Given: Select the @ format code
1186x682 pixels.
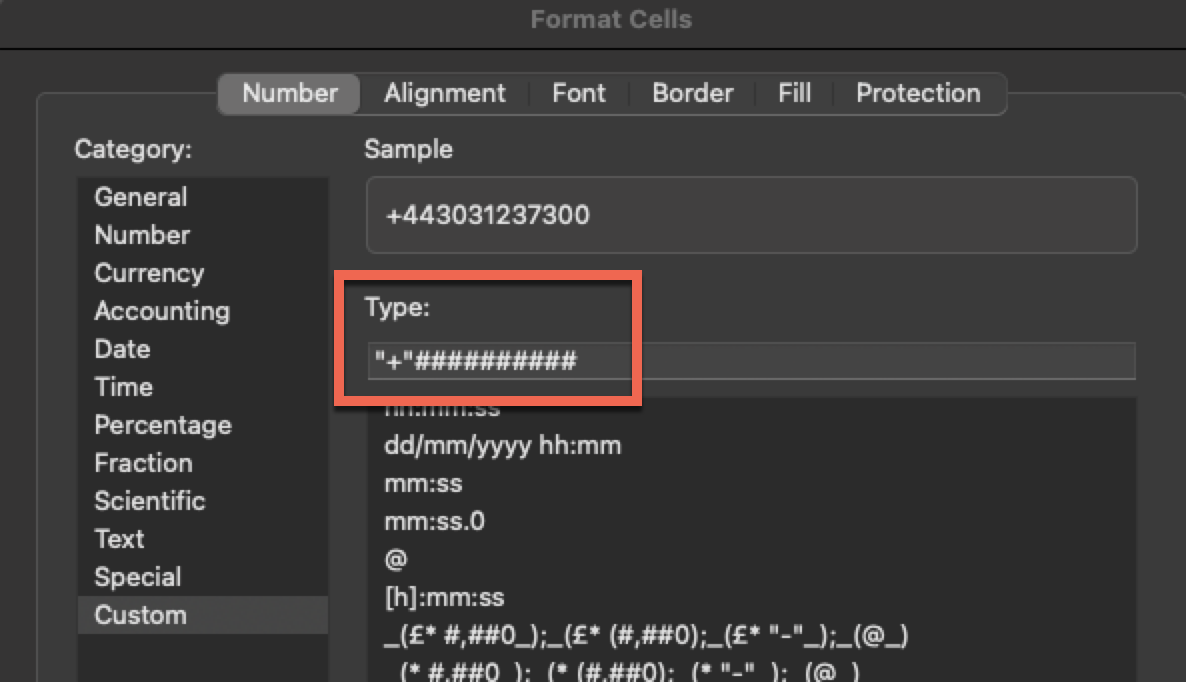Looking at the screenshot, I should point(396,560).
